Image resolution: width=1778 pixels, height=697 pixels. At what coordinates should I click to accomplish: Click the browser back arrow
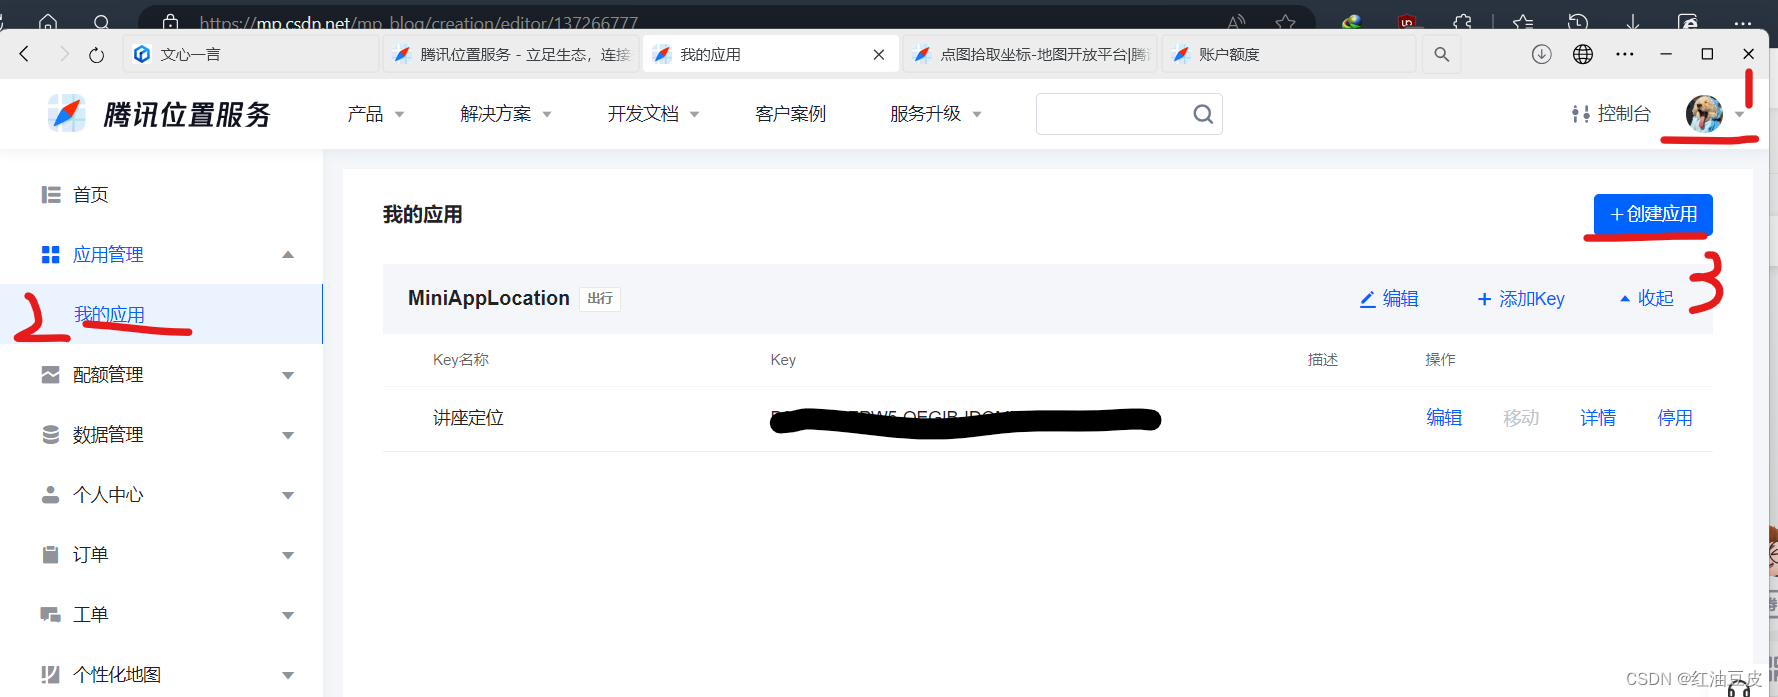(25, 54)
